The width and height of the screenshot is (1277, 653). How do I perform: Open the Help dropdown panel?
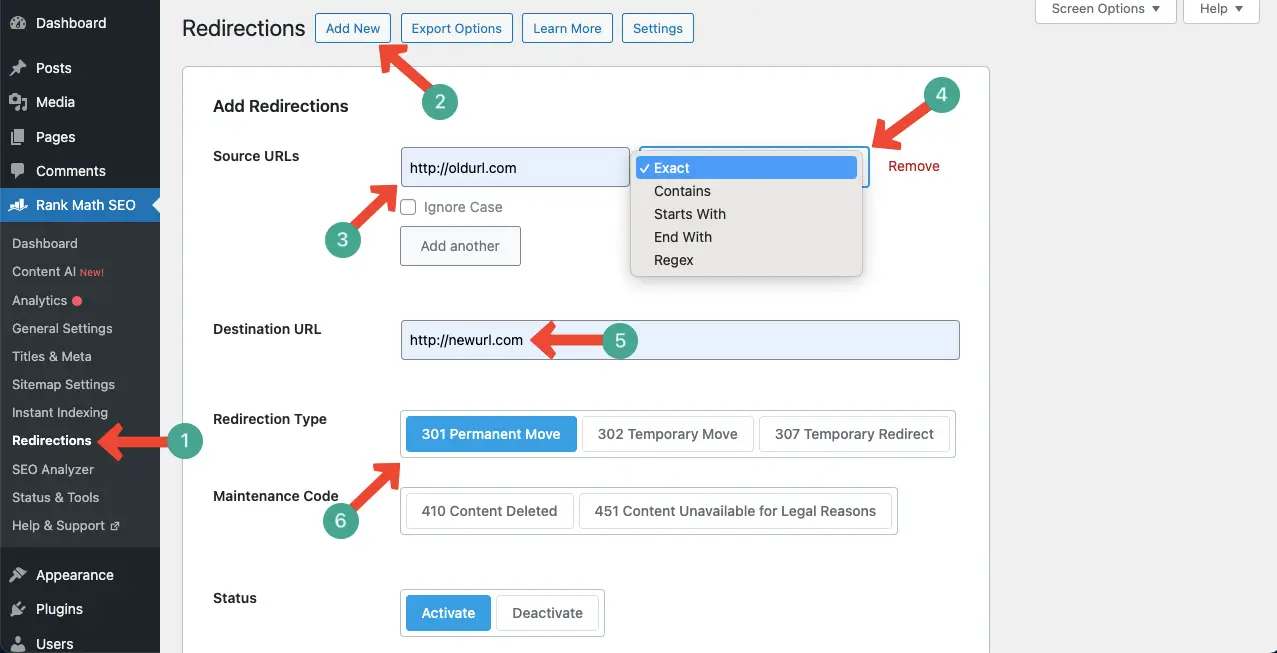pos(1220,9)
